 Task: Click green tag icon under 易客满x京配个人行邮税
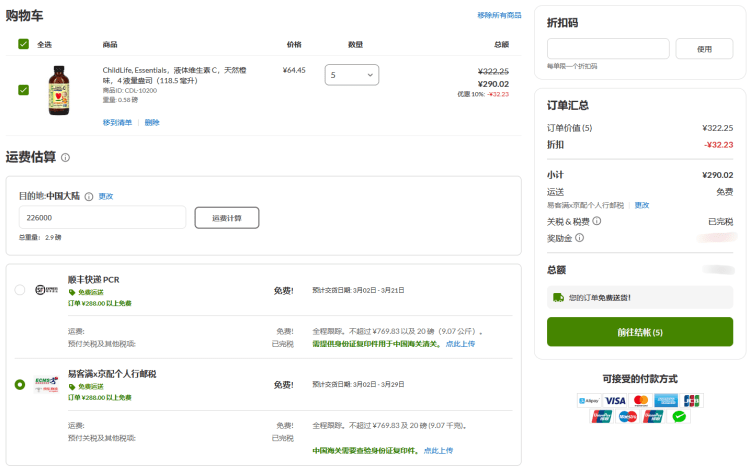[72, 386]
